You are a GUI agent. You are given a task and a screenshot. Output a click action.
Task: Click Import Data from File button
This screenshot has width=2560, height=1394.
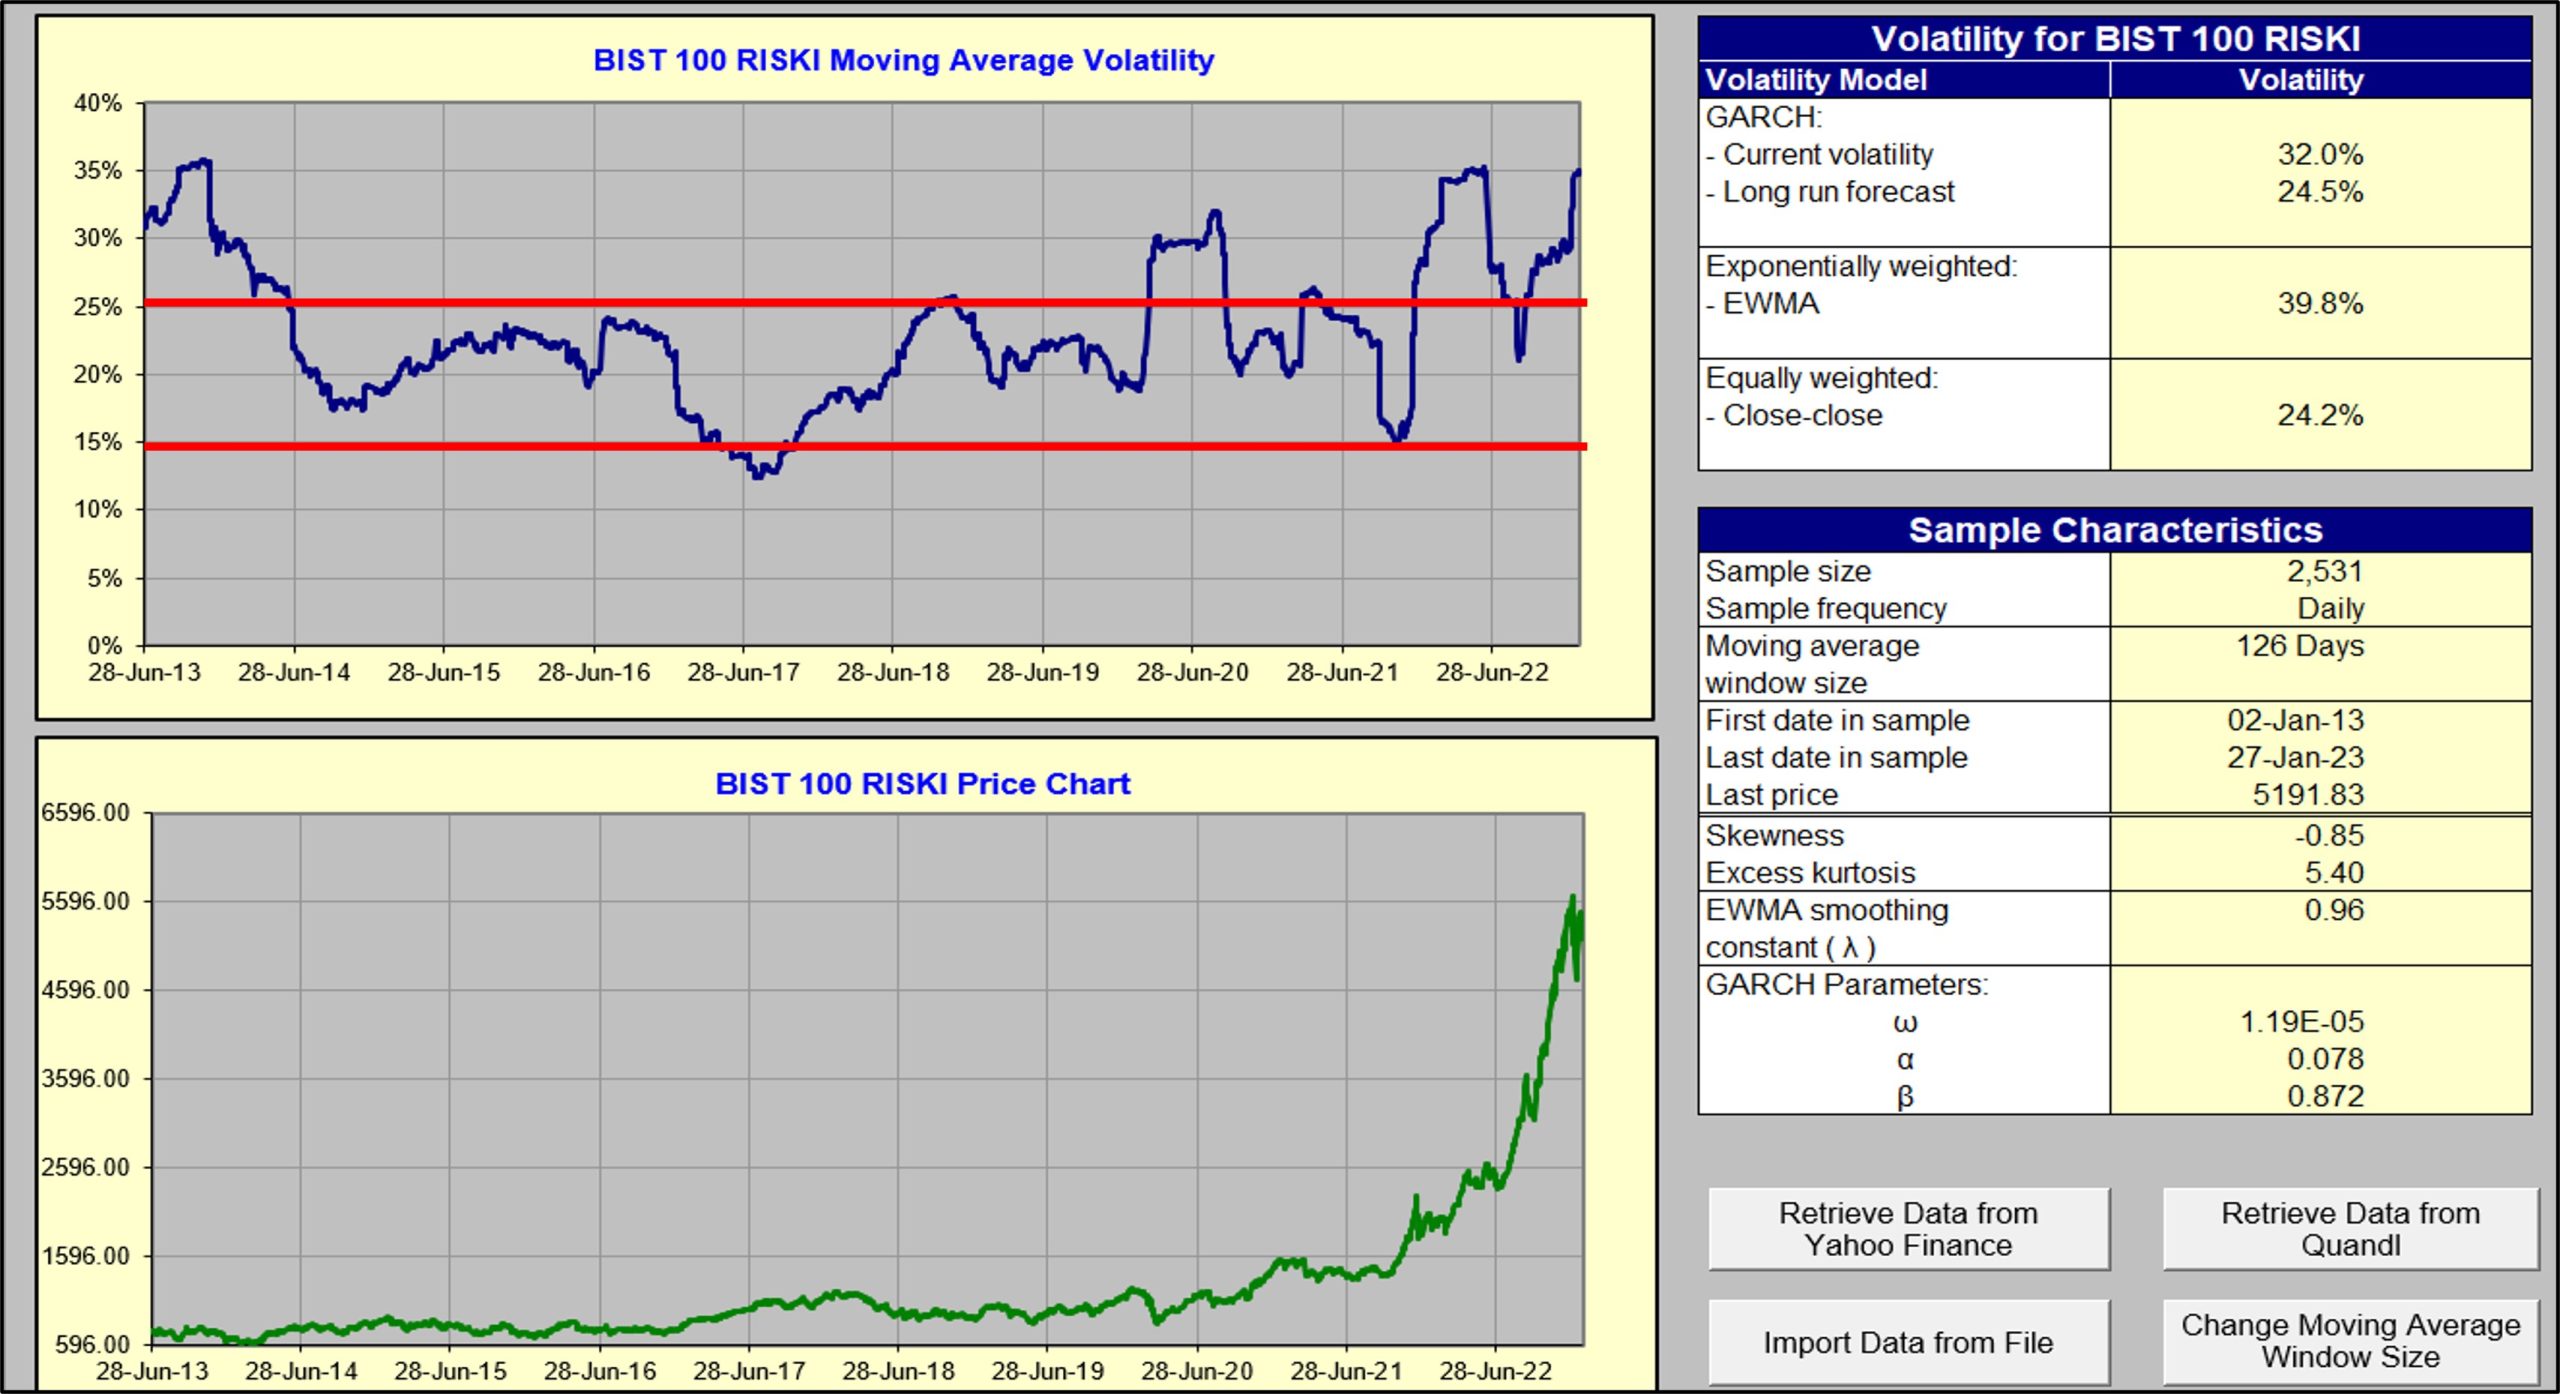(x=1908, y=1342)
